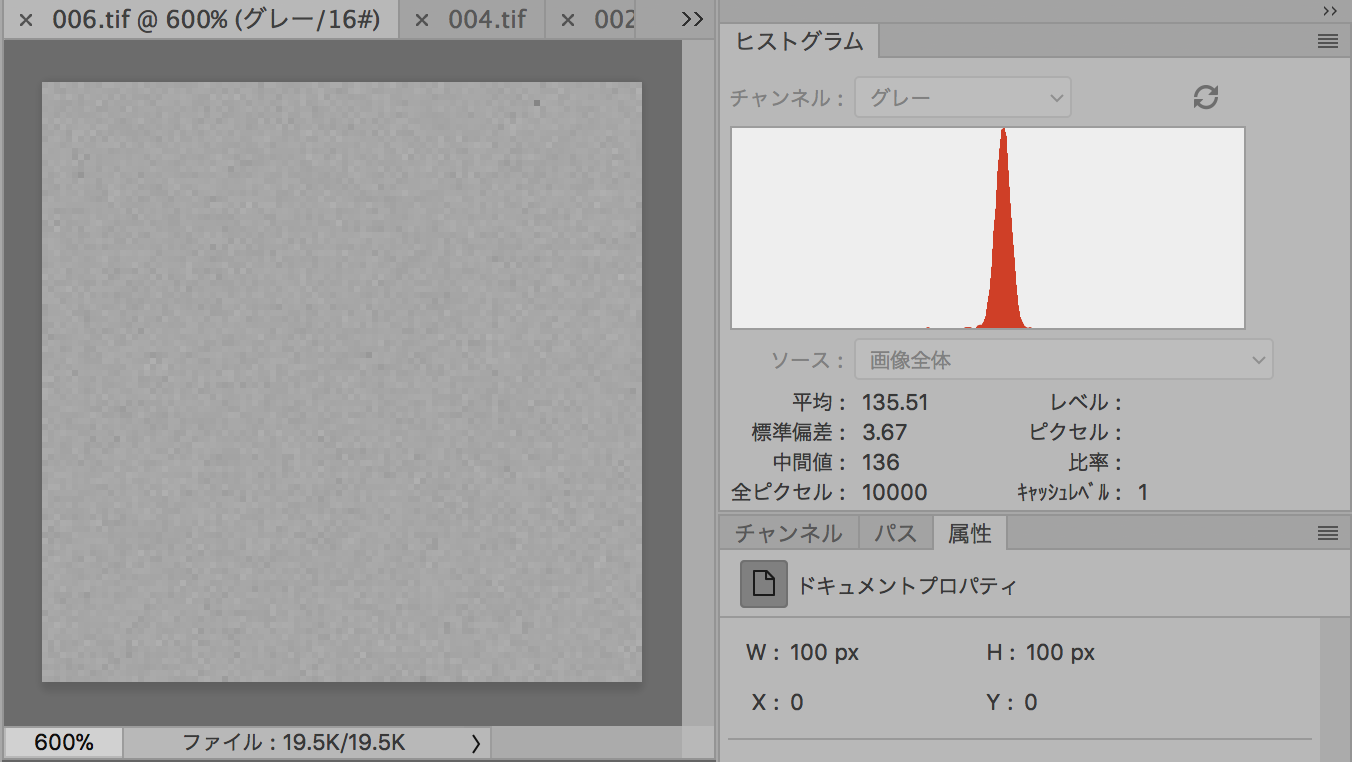This screenshot has height=762, width=1352.
Task: Close the 006.tif document tab
Action: (26, 21)
